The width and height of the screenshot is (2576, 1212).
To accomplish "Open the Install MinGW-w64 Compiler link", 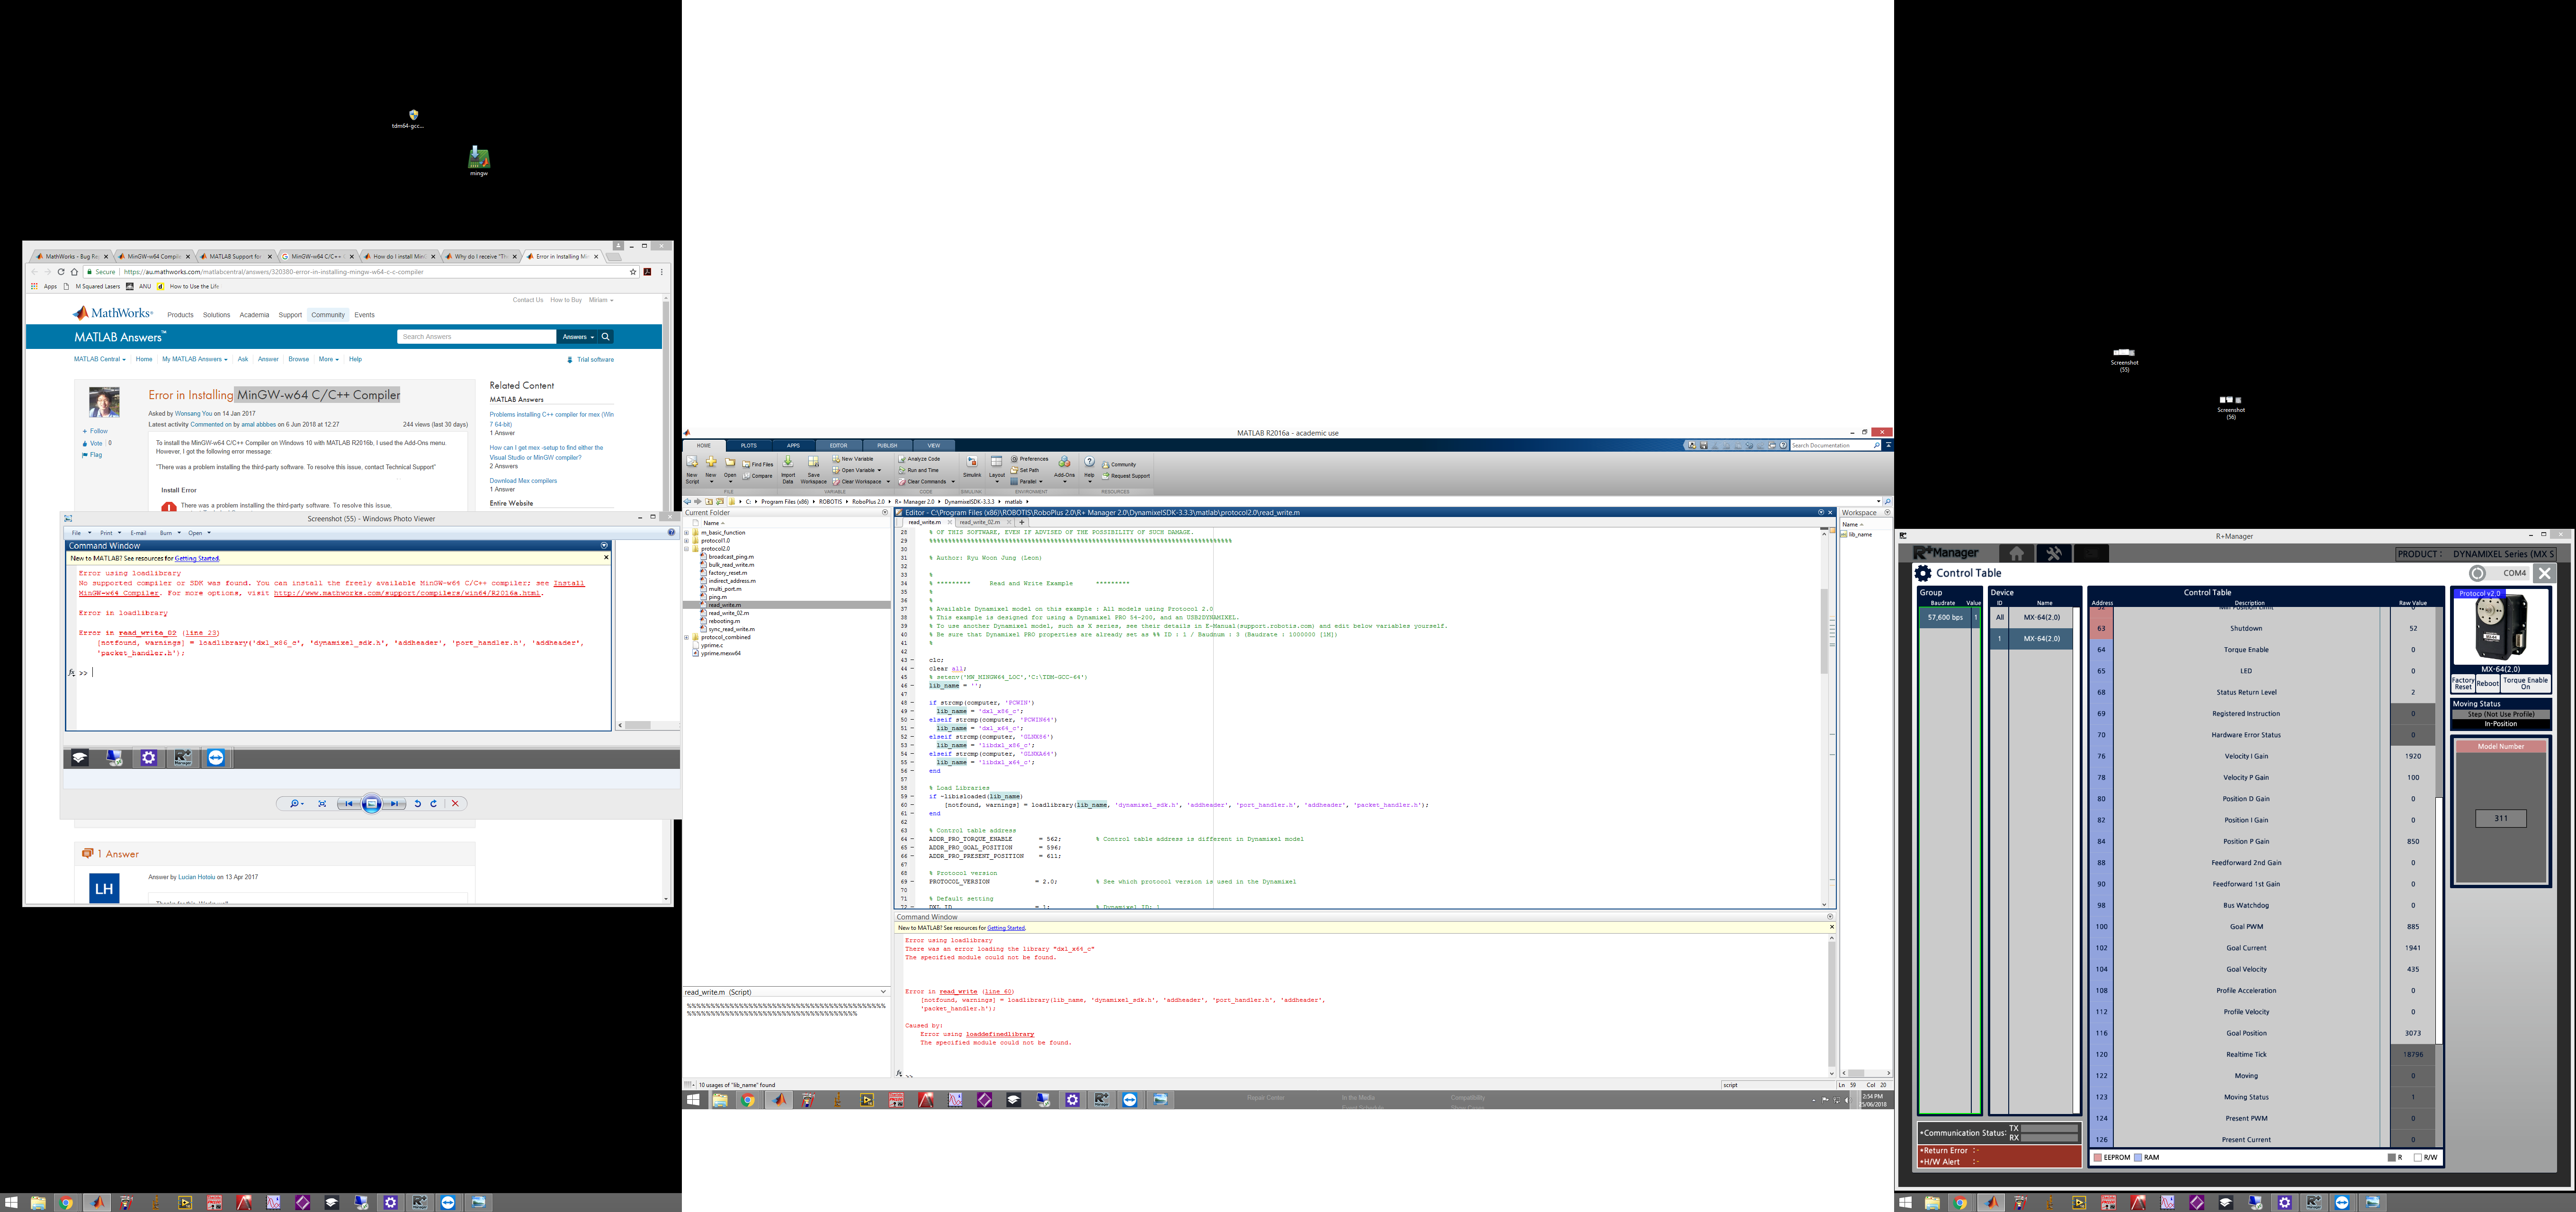I will [119, 593].
